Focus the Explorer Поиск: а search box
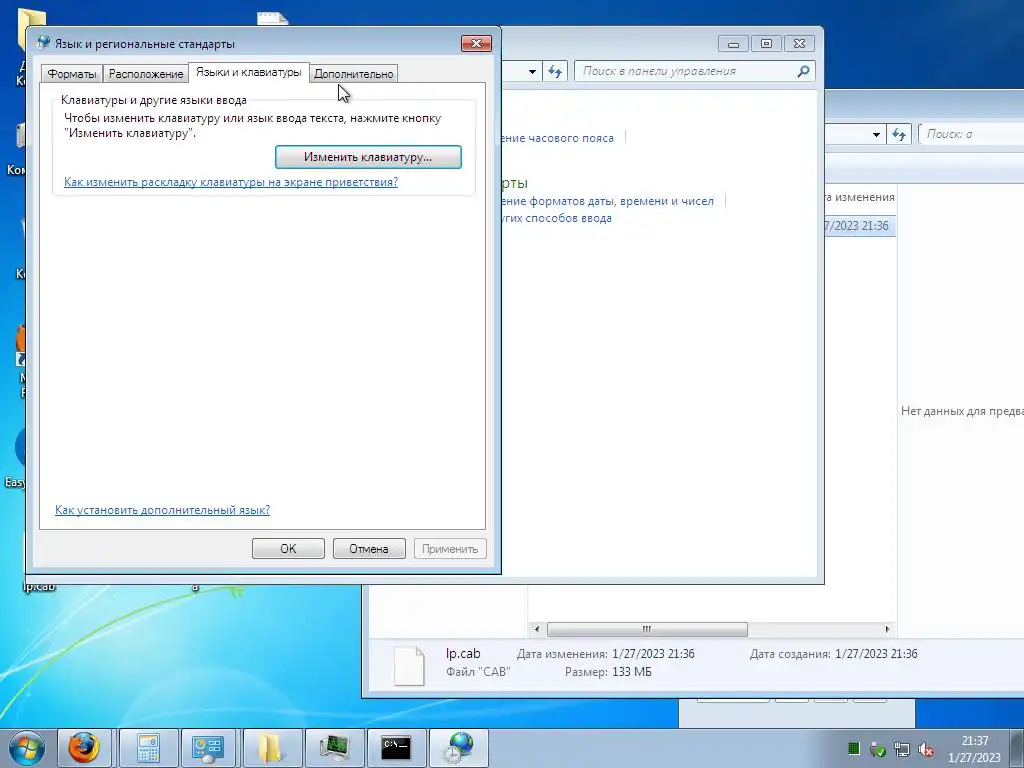The width and height of the screenshot is (1024, 768). 971,135
